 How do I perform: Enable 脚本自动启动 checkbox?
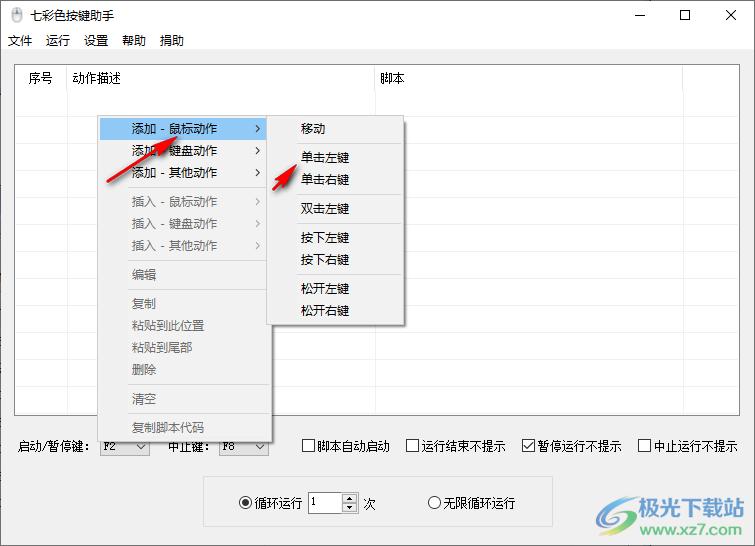click(x=309, y=446)
